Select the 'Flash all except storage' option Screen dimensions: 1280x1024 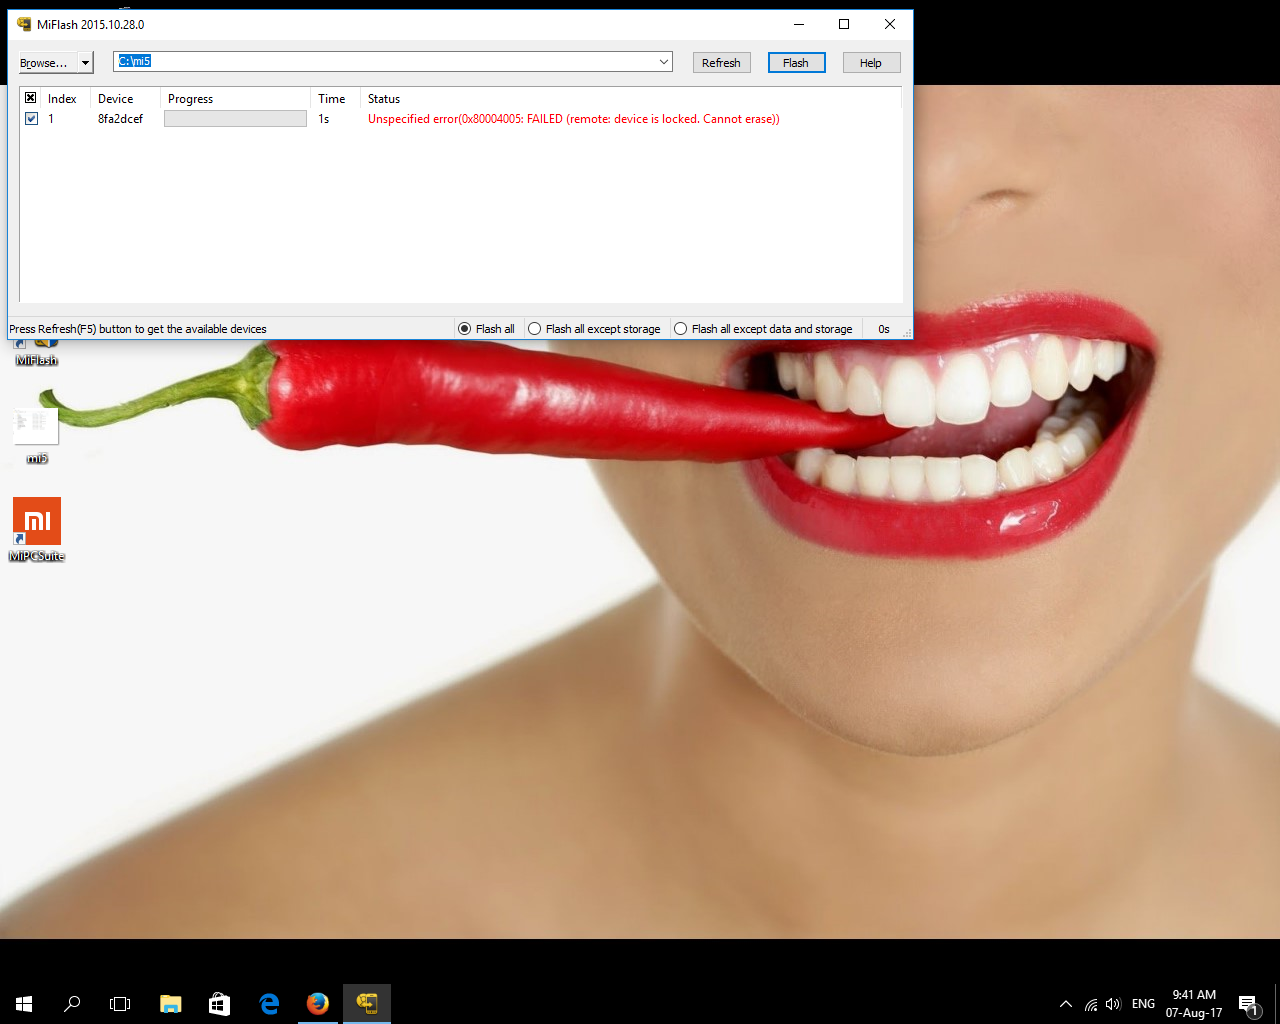535,329
